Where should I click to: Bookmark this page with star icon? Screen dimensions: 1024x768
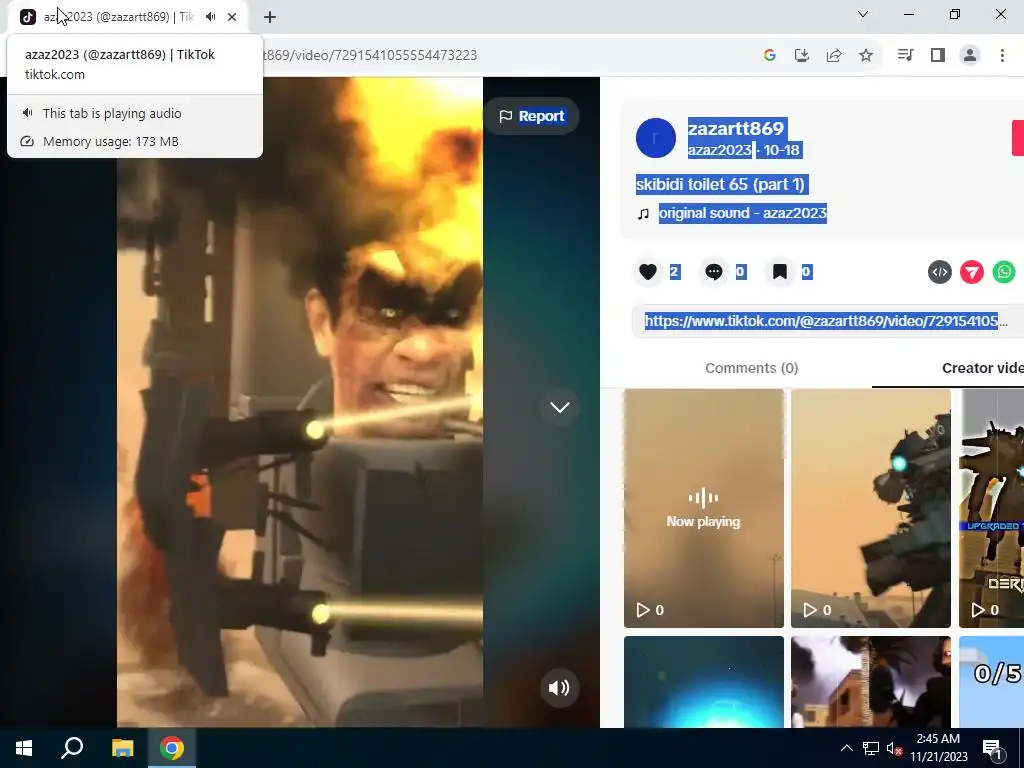[866, 56]
